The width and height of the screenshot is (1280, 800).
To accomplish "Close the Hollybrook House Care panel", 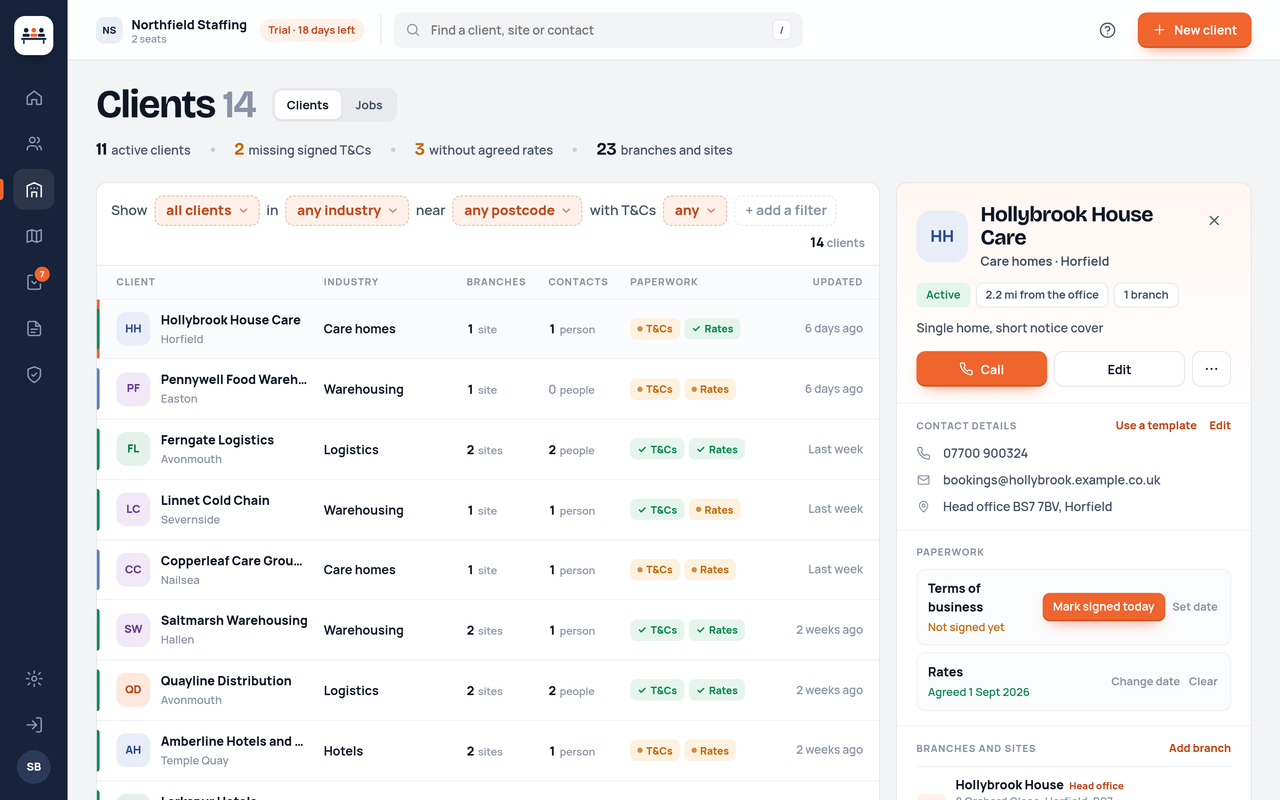I will (x=1214, y=221).
